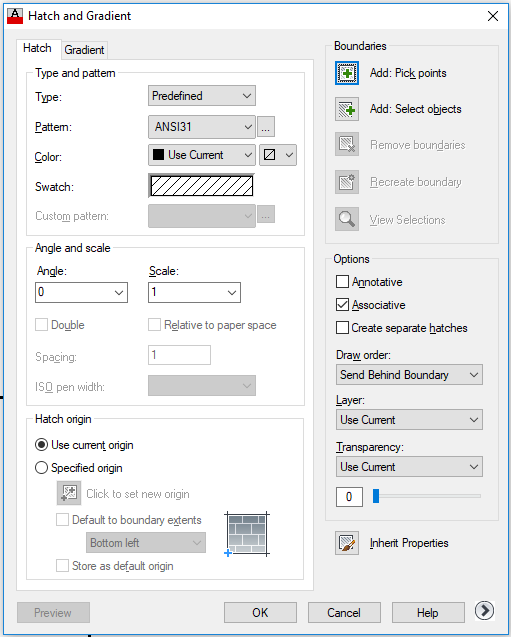This screenshot has width=511, height=637.
Task: Uncheck the Associative option
Action: click(x=342, y=305)
